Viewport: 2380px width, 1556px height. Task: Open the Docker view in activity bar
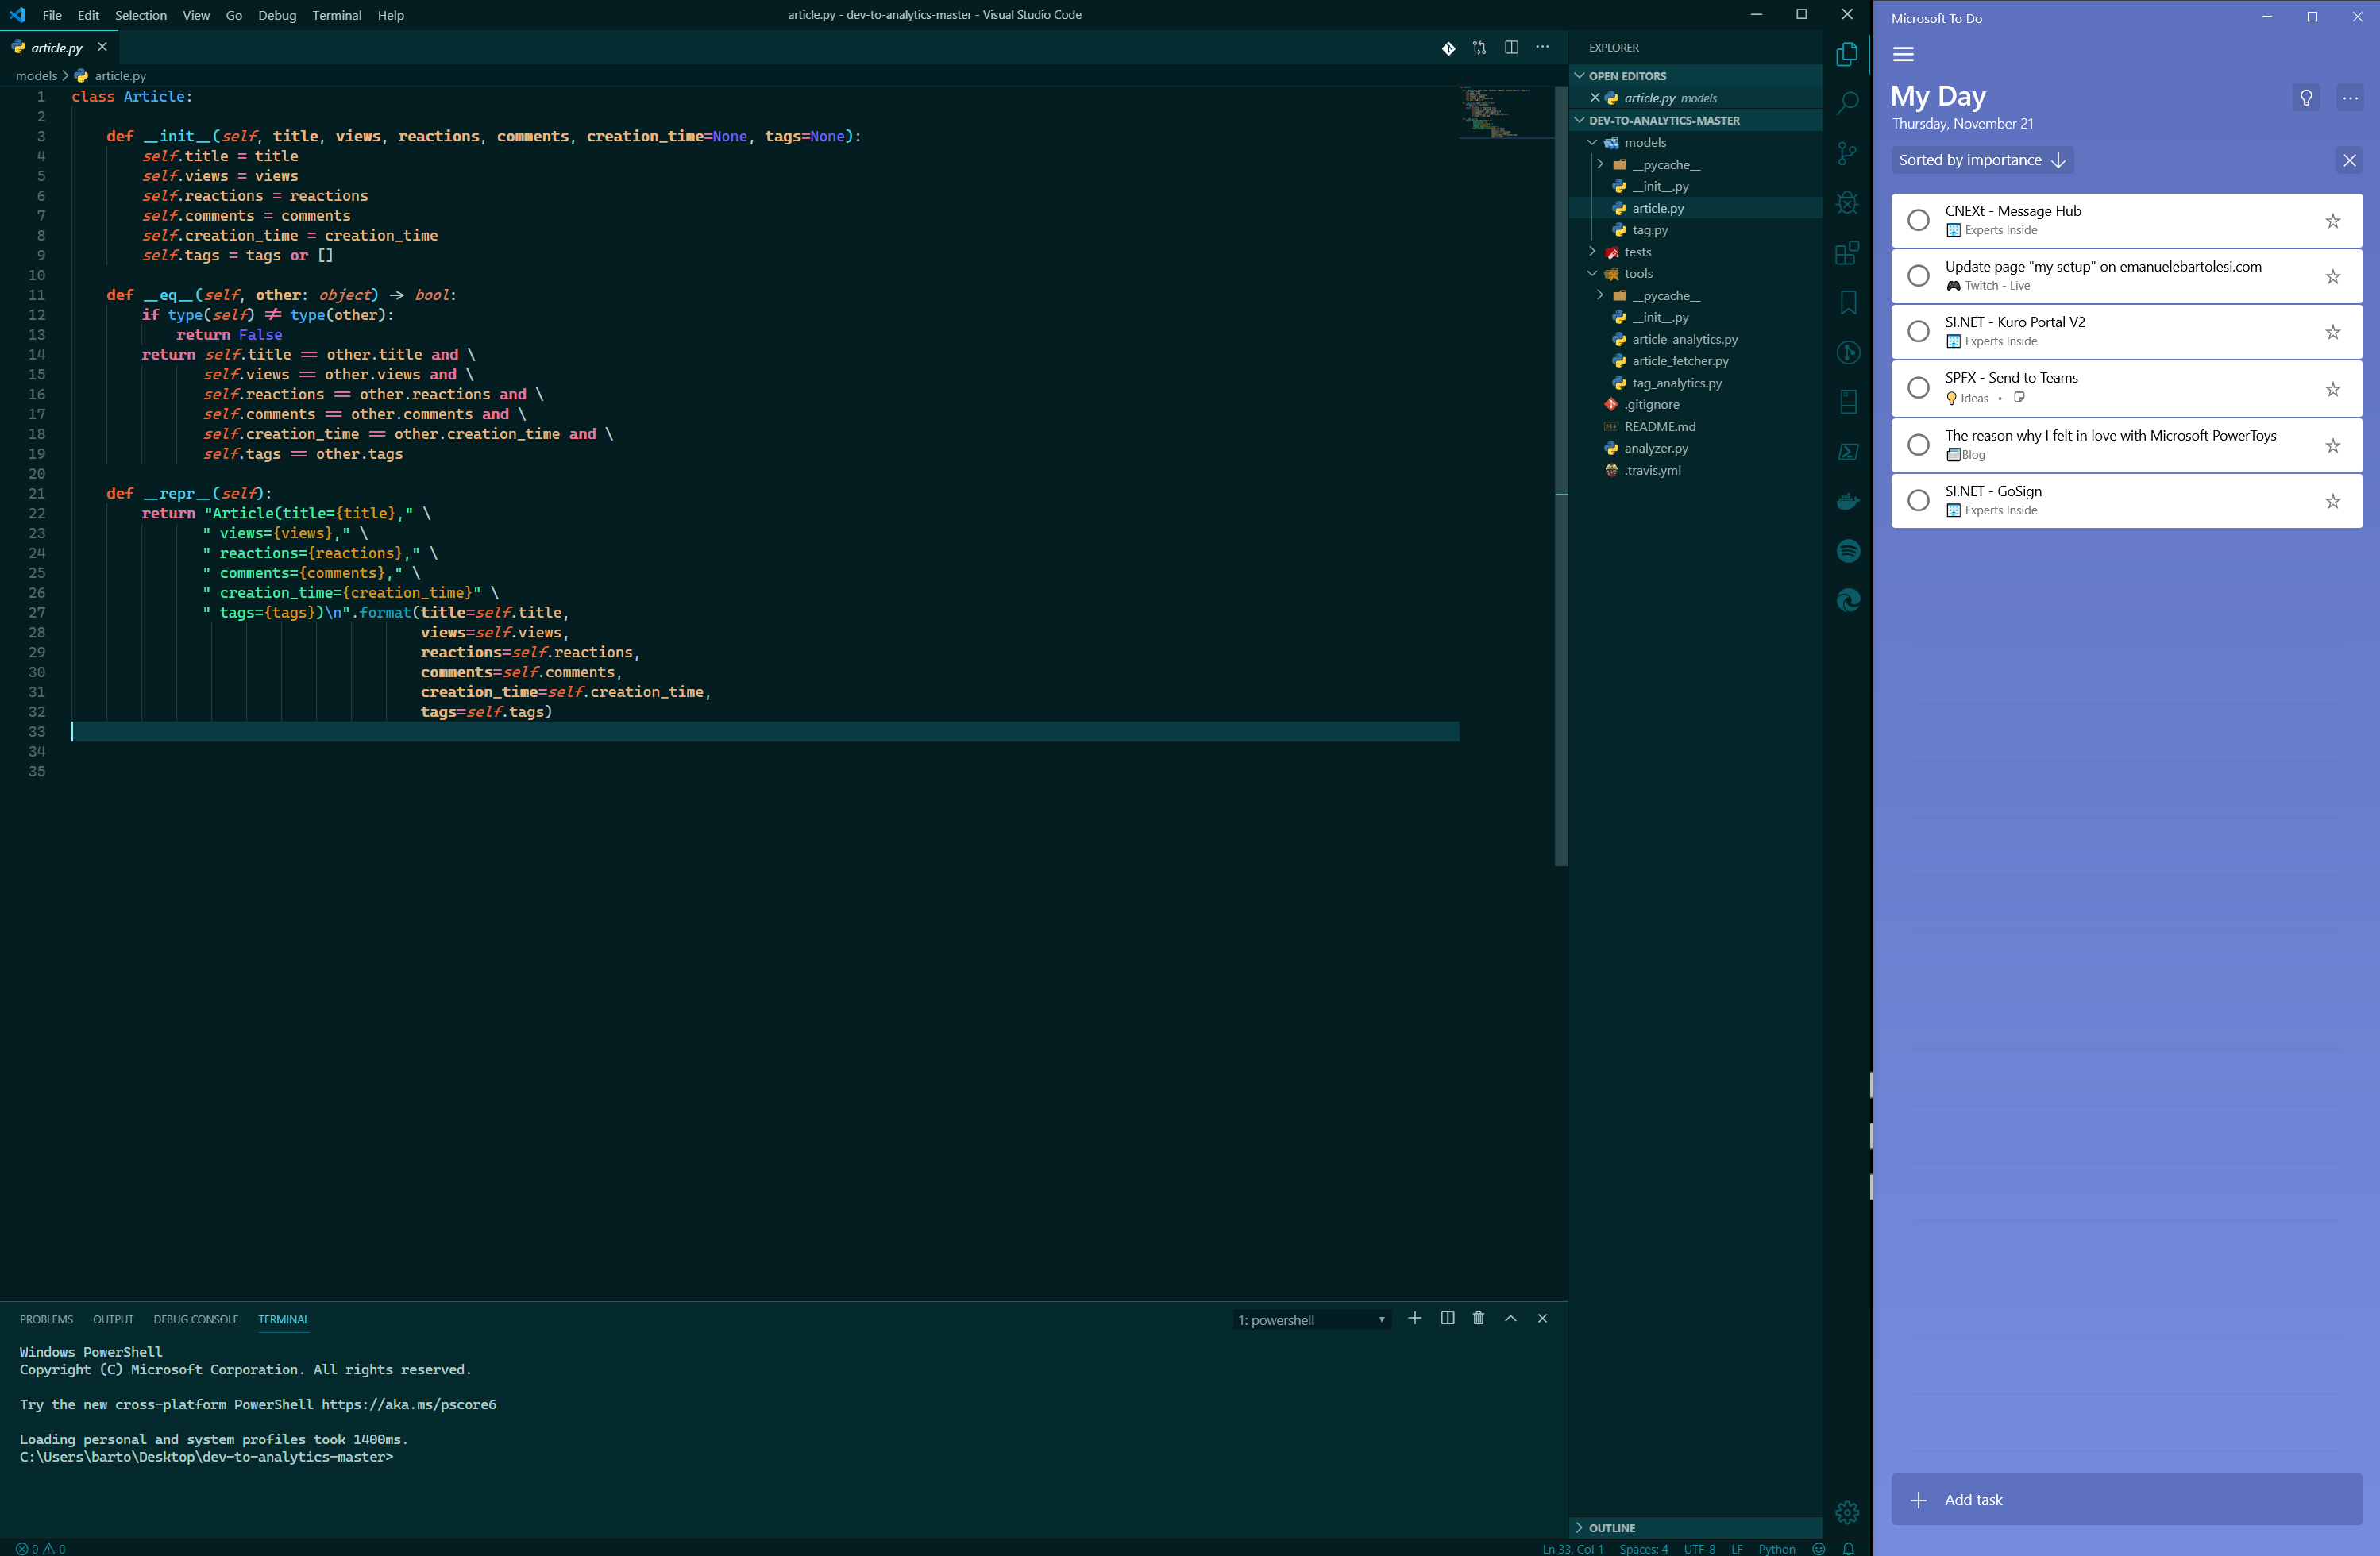(1847, 501)
